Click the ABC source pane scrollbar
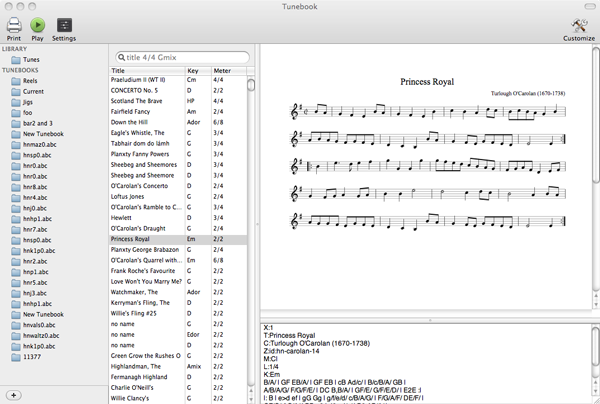The image size is (600, 404). (596, 346)
